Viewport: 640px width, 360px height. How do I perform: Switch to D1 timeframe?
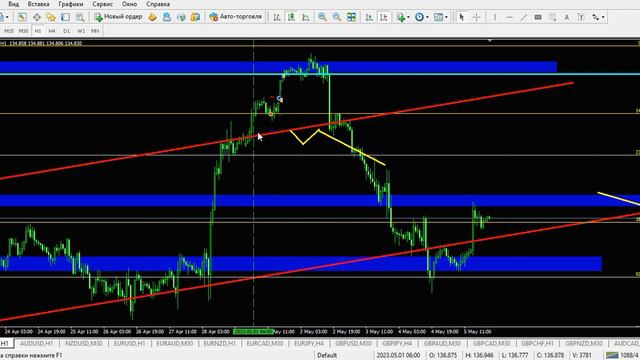click(66, 31)
